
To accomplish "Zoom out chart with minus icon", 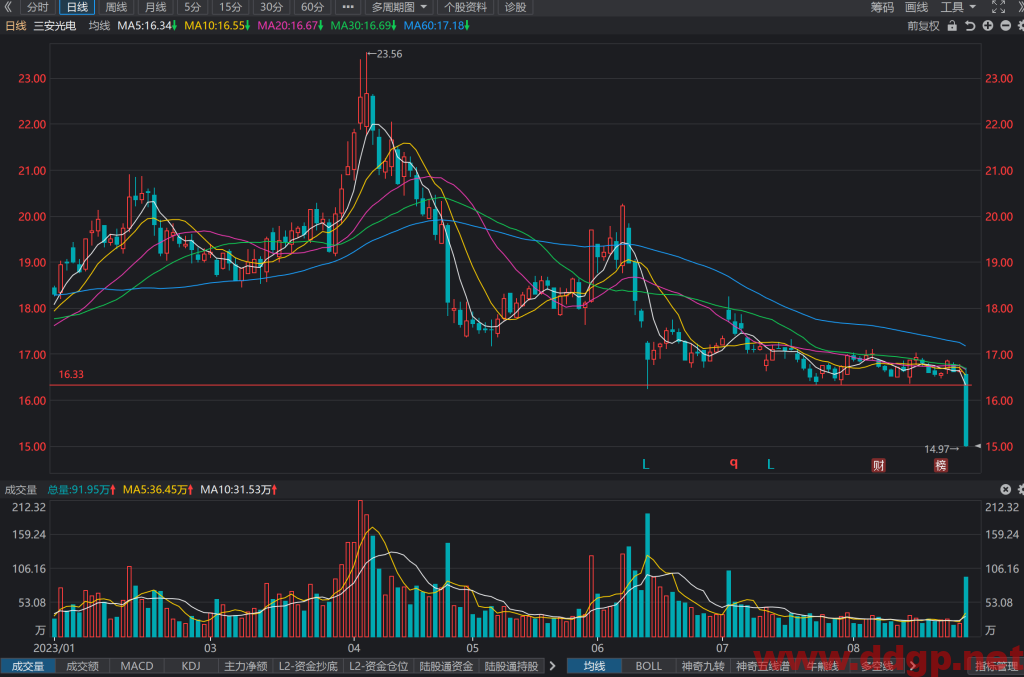I will tap(1006, 25).
